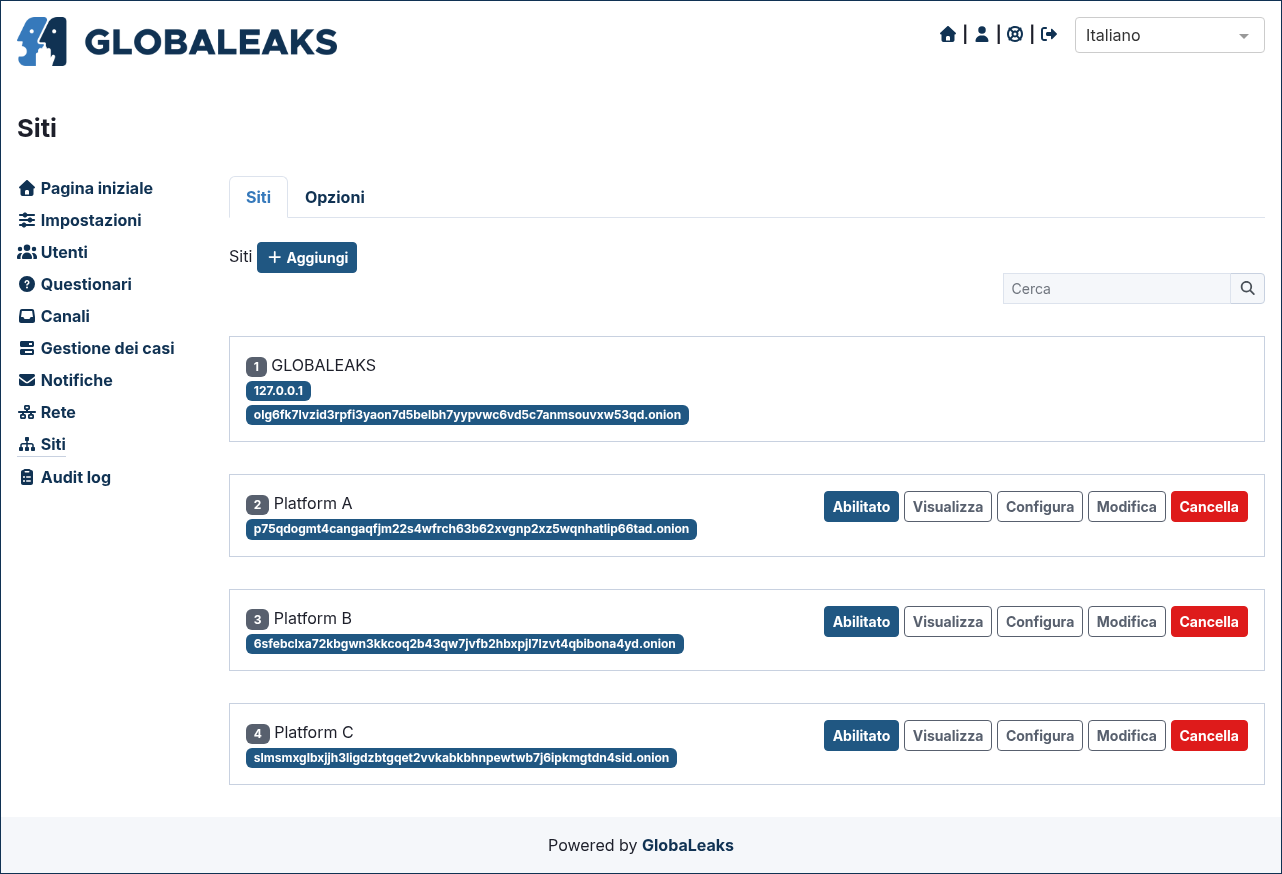Click the inbox icon beside Canali

point(27,316)
